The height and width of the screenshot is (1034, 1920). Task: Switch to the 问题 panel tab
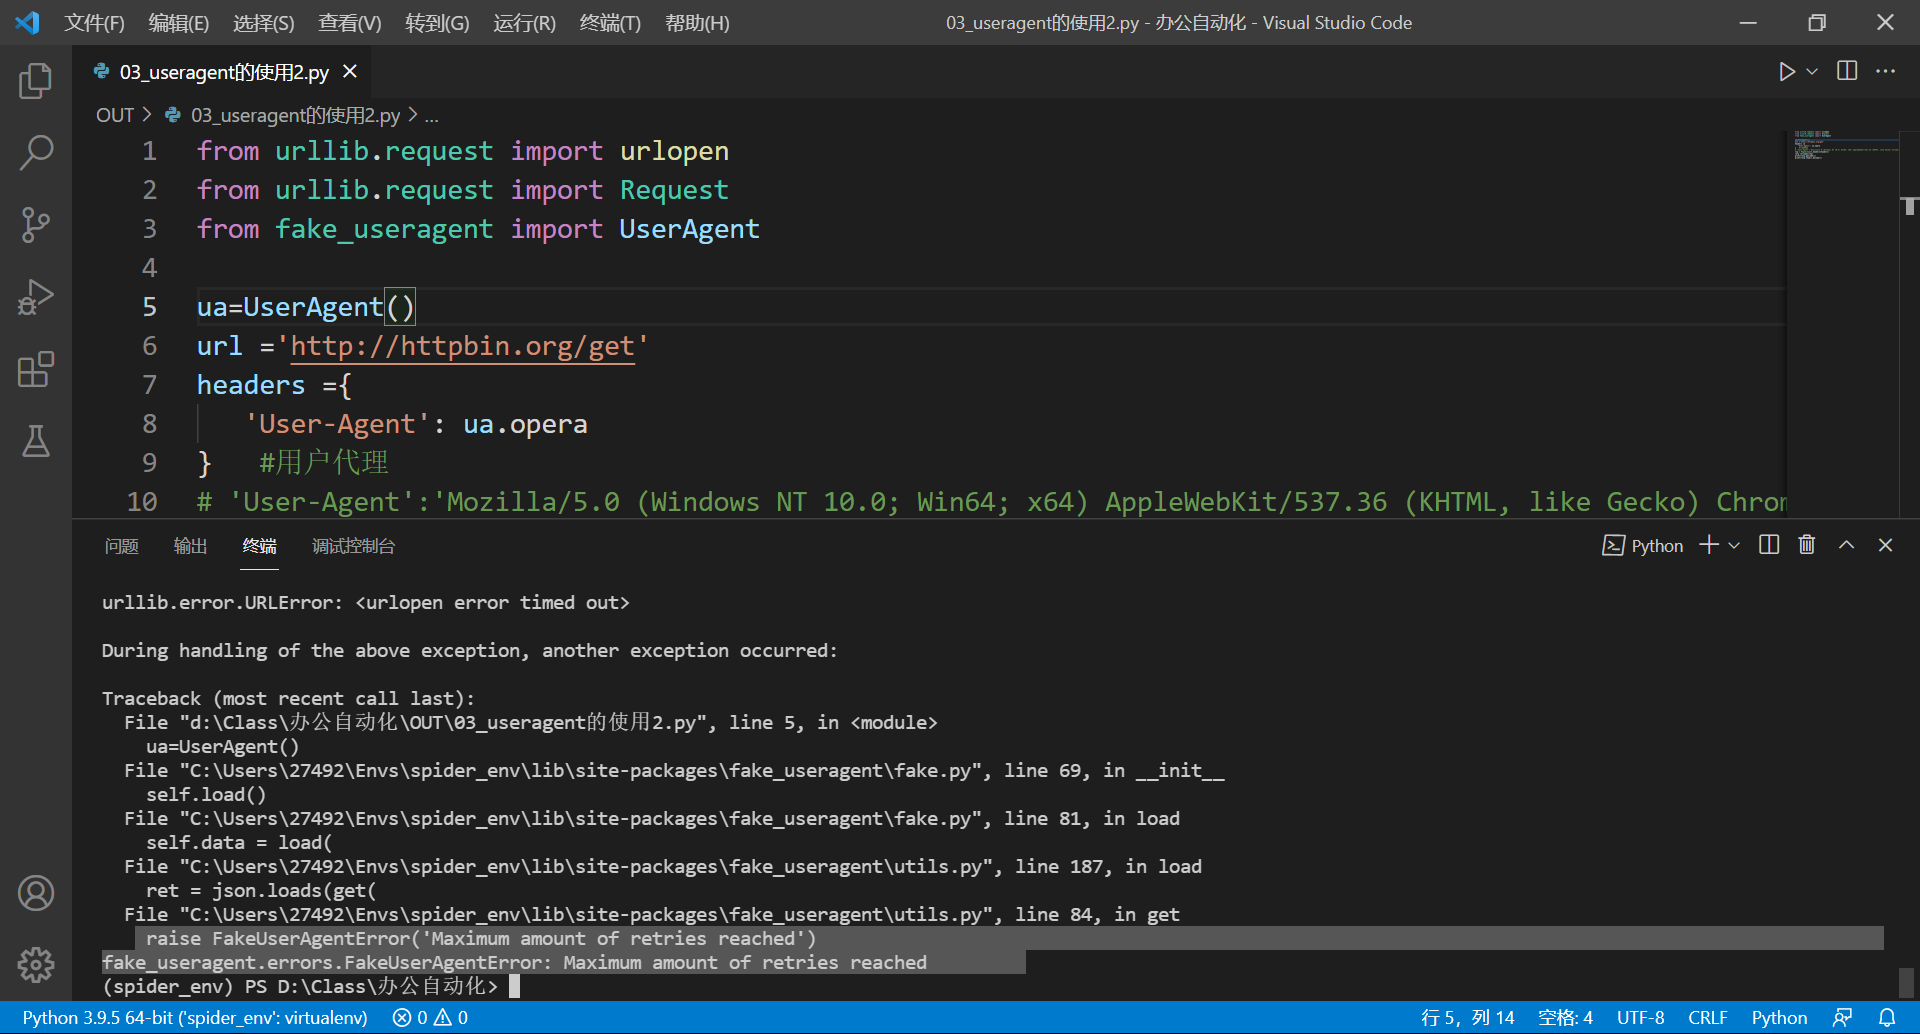121,546
